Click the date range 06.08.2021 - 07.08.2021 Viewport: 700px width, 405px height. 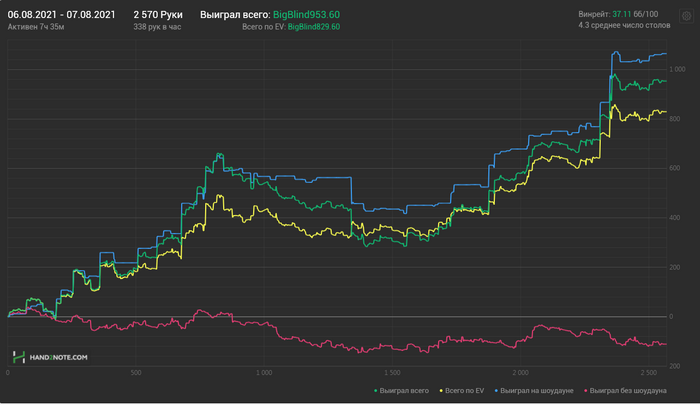(61, 15)
